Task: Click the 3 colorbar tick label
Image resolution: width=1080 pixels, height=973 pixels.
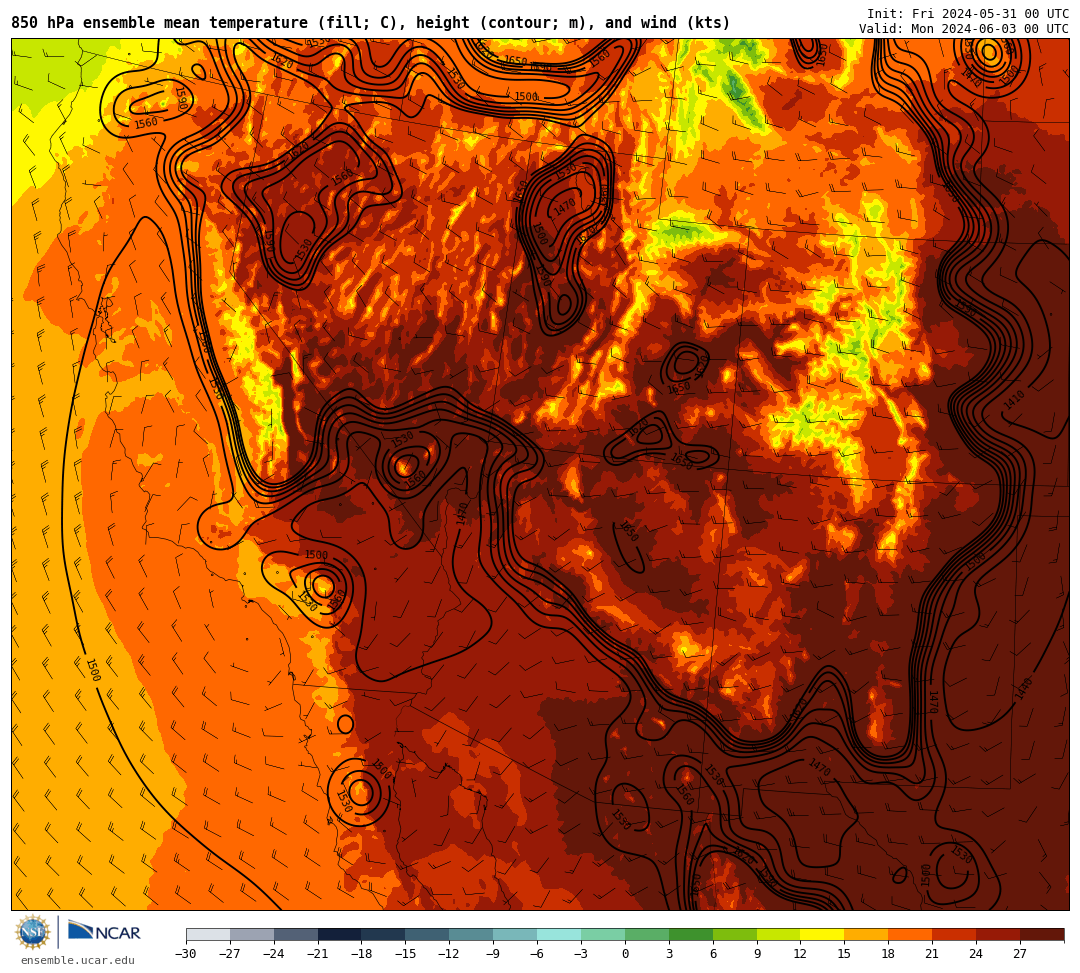Action: point(669,954)
